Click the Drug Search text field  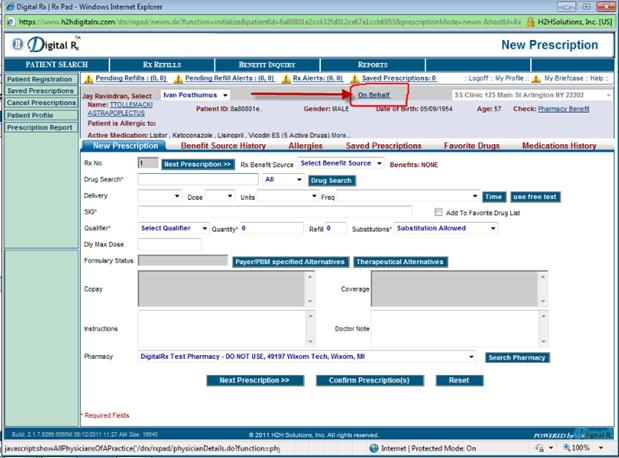tap(198, 180)
